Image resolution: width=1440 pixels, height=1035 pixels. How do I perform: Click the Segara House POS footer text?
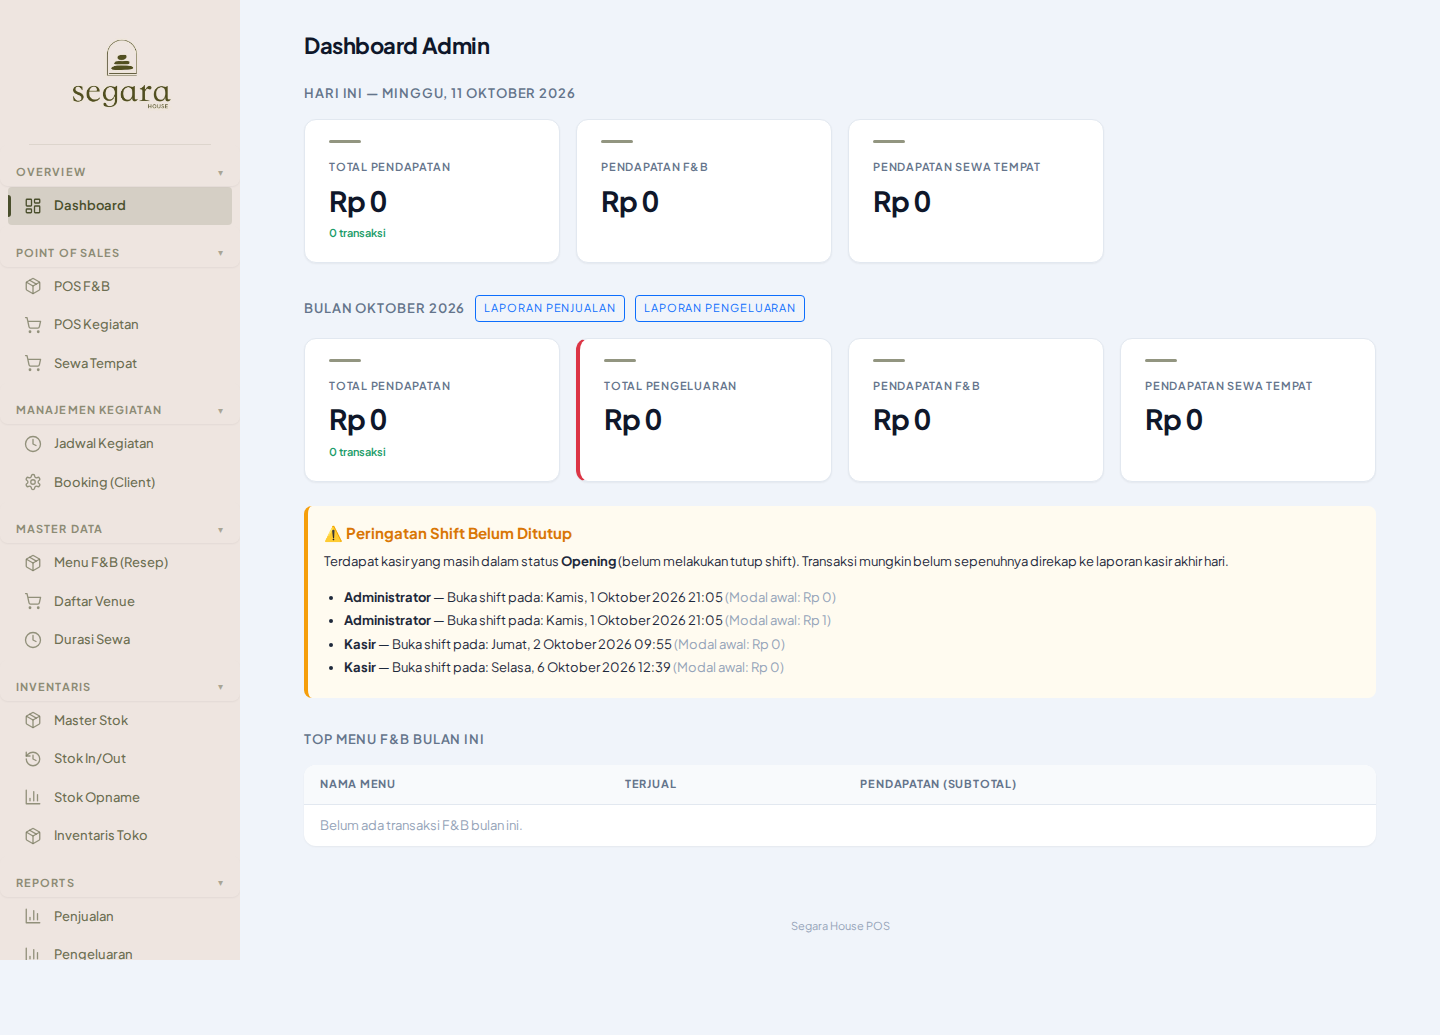(840, 926)
